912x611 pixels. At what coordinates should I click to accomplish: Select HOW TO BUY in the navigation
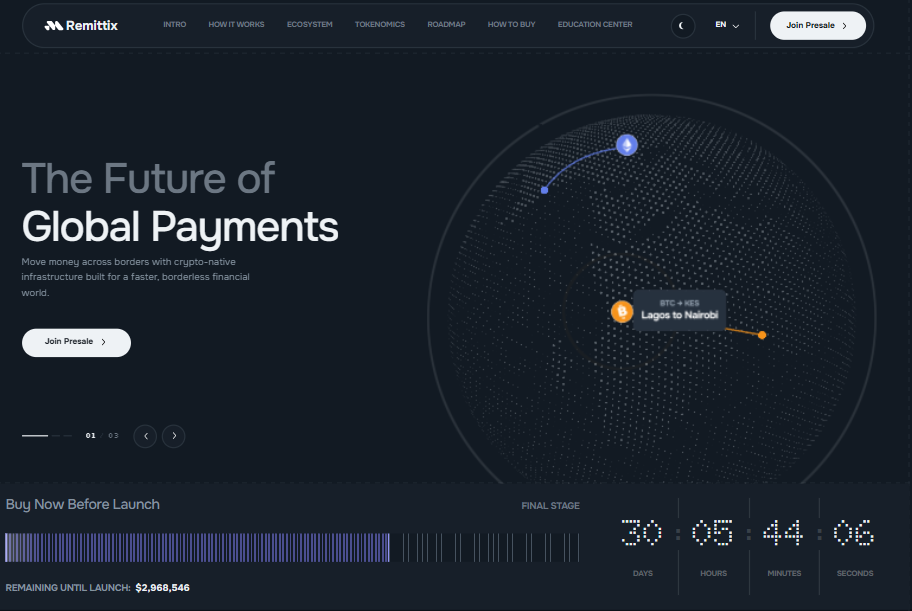(x=511, y=24)
